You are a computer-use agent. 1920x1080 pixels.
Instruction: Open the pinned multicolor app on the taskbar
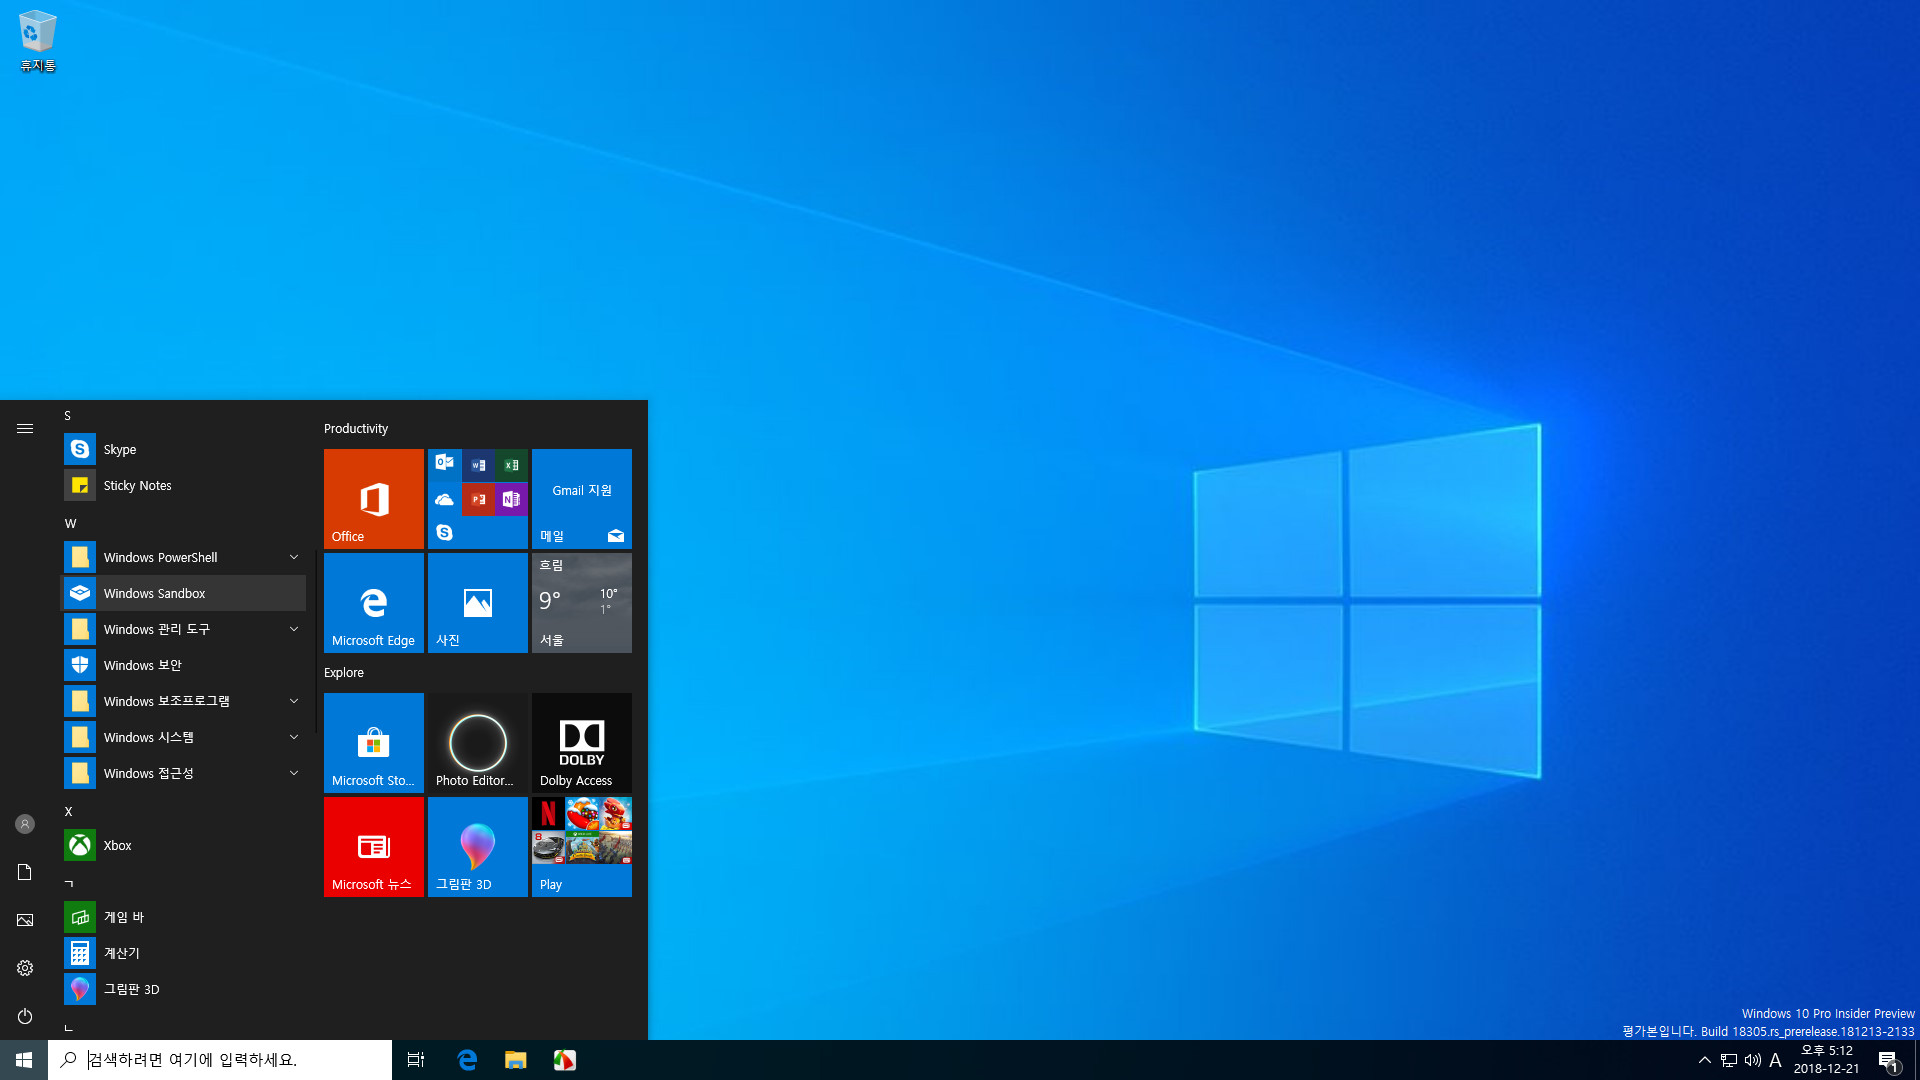565,1060
